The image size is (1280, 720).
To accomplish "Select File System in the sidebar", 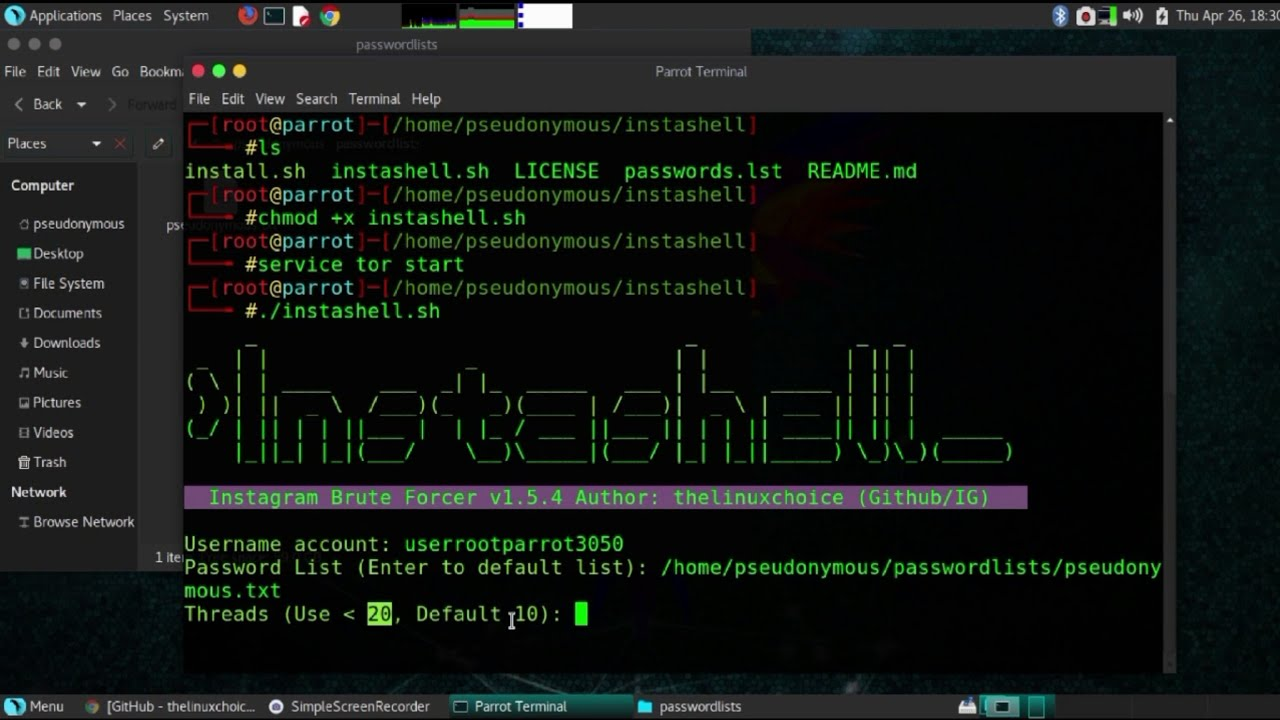I will click(x=60, y=284).
